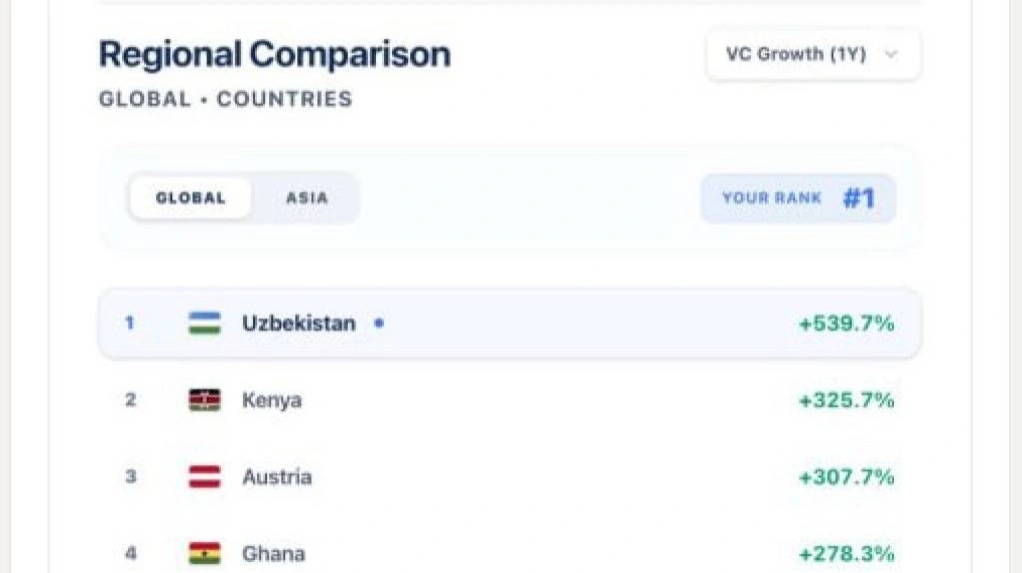Screen dimensions: 1022x573
Task: Click the Ghana flag icon
Action: [x=205, y=553]
